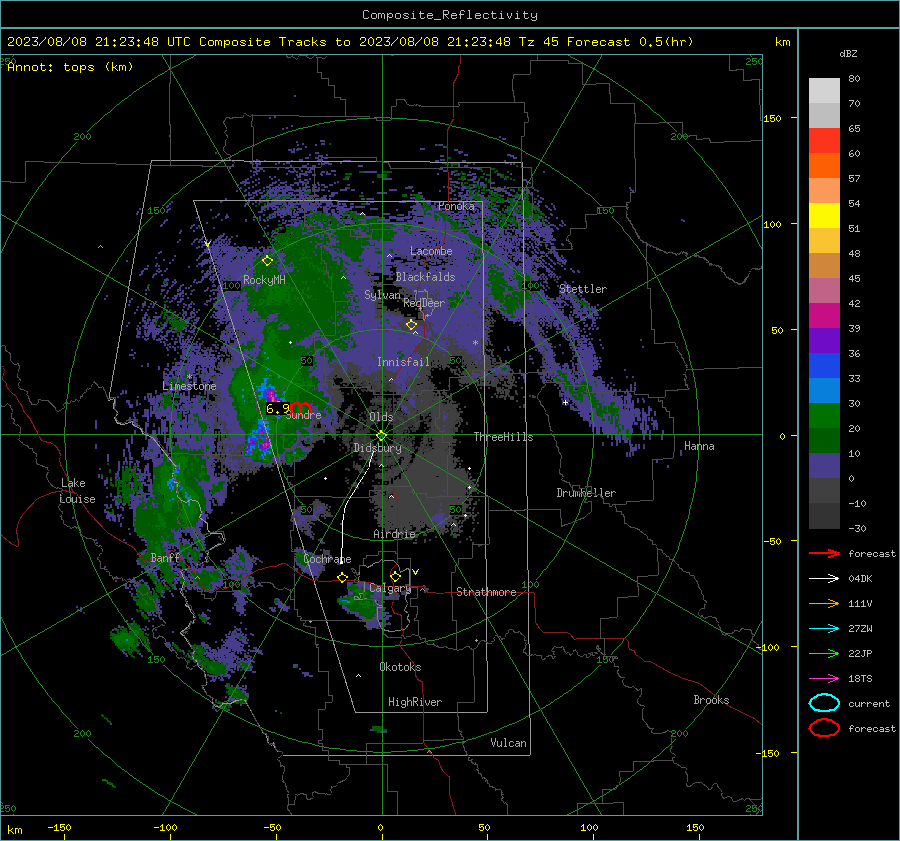Click the red forecast arrow in legend
The image size is (900, 841).
pyautogui.click(x=824, y=553)
